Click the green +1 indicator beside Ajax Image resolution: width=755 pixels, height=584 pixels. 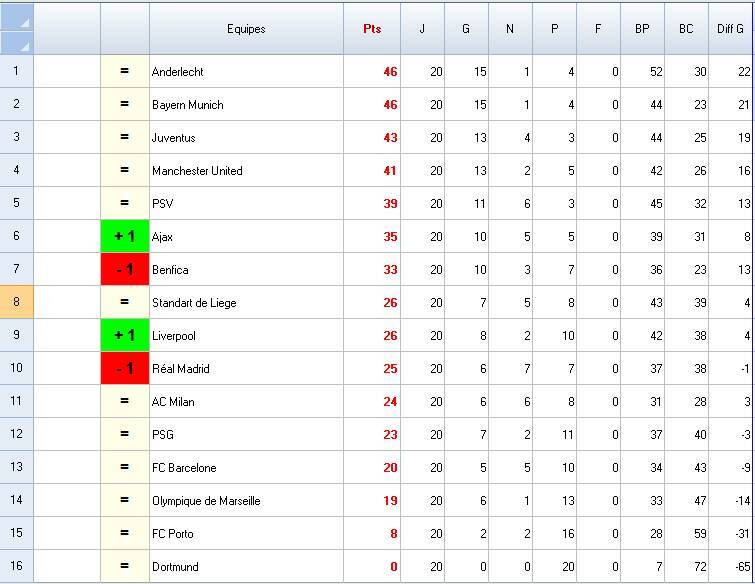pos(125,237)
